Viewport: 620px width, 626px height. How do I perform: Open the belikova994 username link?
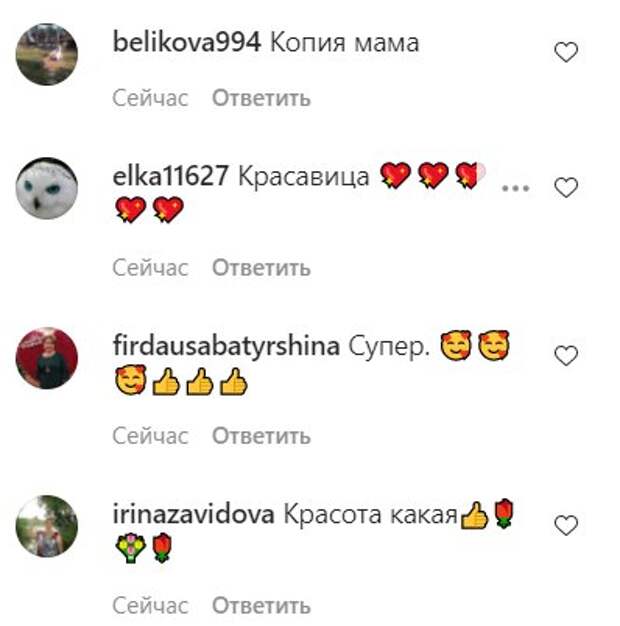pos(187,42)
